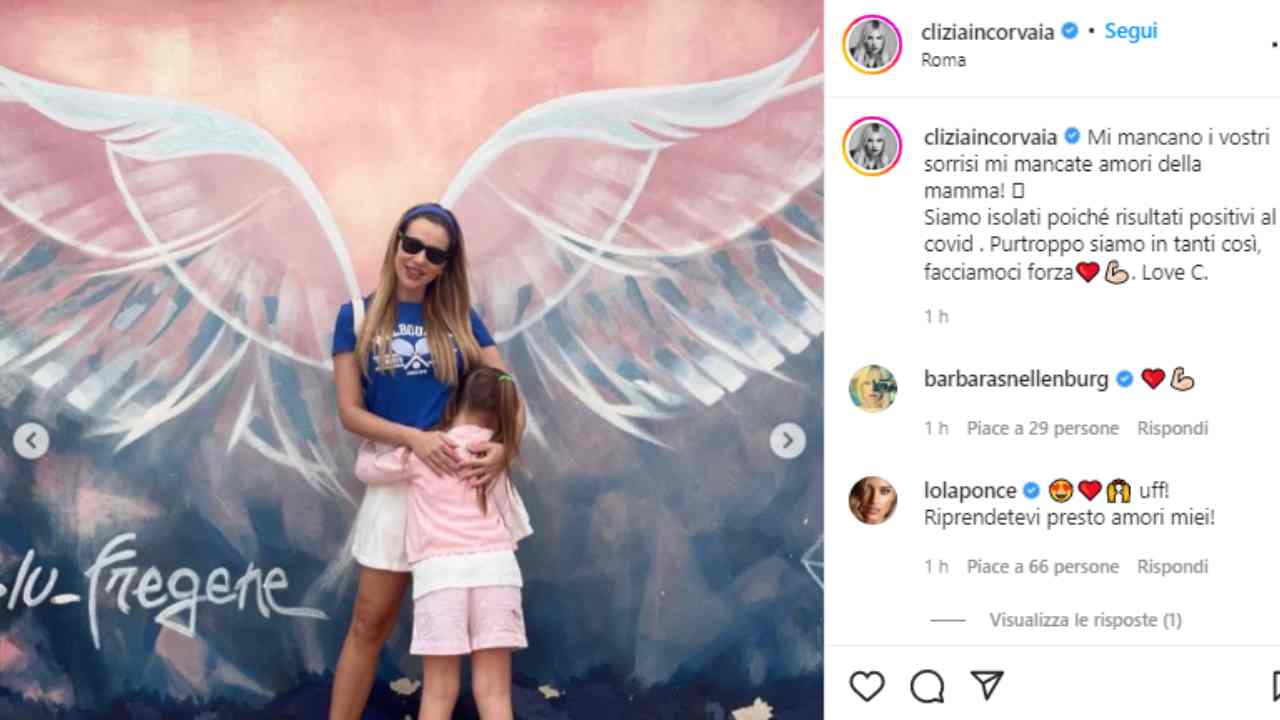
Task: Open cliziaincorvaia header profile picture
Action: [x=872, y=45]
